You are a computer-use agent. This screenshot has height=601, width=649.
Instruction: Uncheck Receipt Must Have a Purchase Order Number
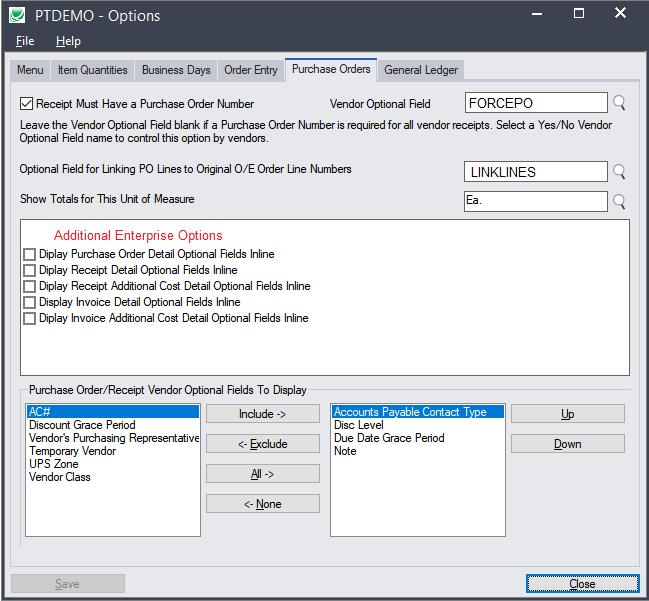(x=27, y=103)
